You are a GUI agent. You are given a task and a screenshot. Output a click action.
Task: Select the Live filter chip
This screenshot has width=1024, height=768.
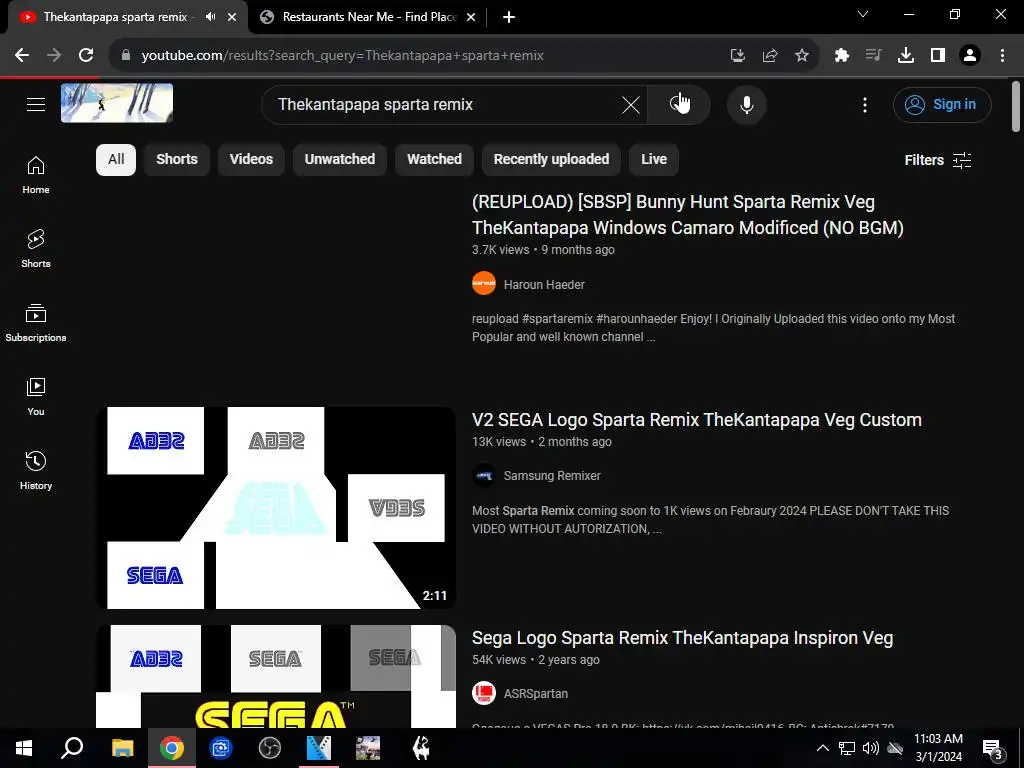[x=654, y=159]
